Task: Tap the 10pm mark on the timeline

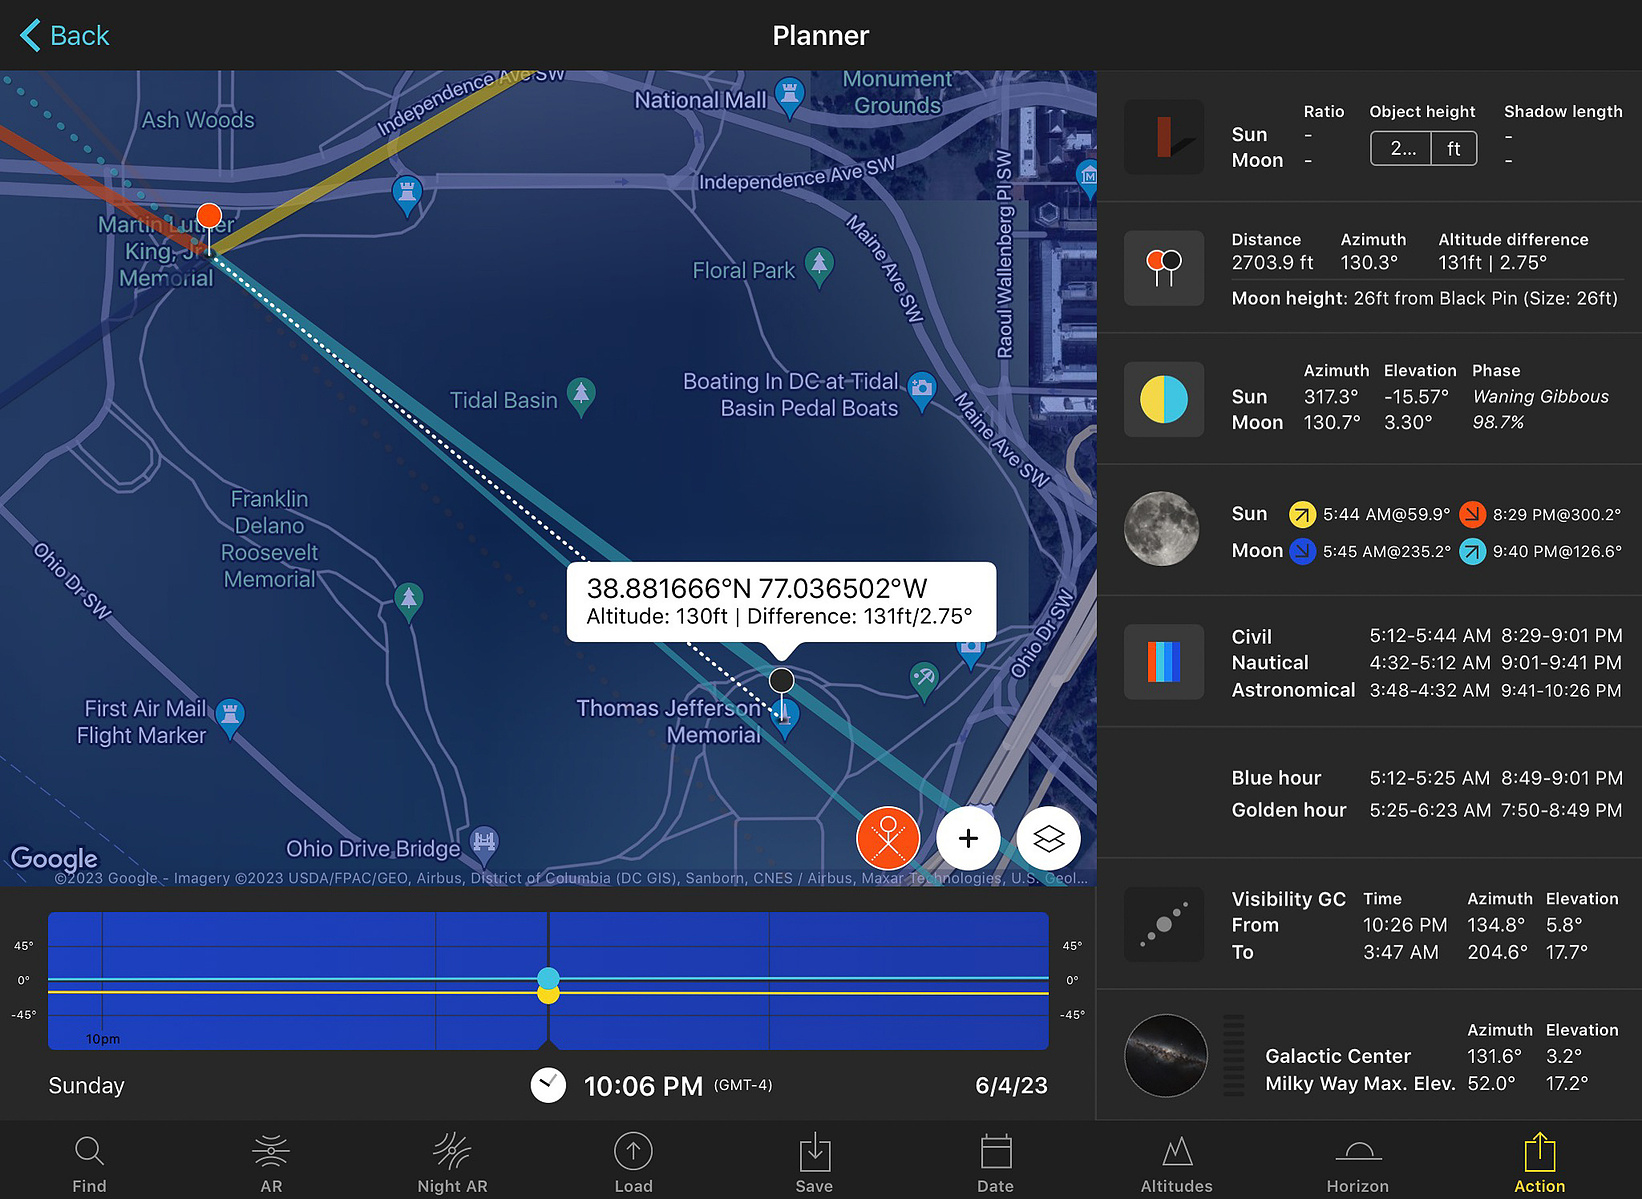Action: (102, 1039)
